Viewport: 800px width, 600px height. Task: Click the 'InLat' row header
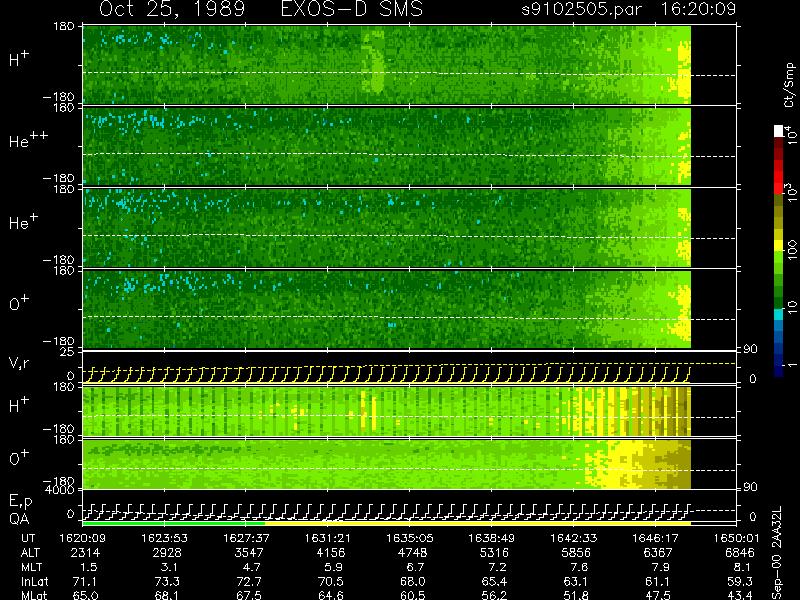pyautogui.click(x=34, y=581)
